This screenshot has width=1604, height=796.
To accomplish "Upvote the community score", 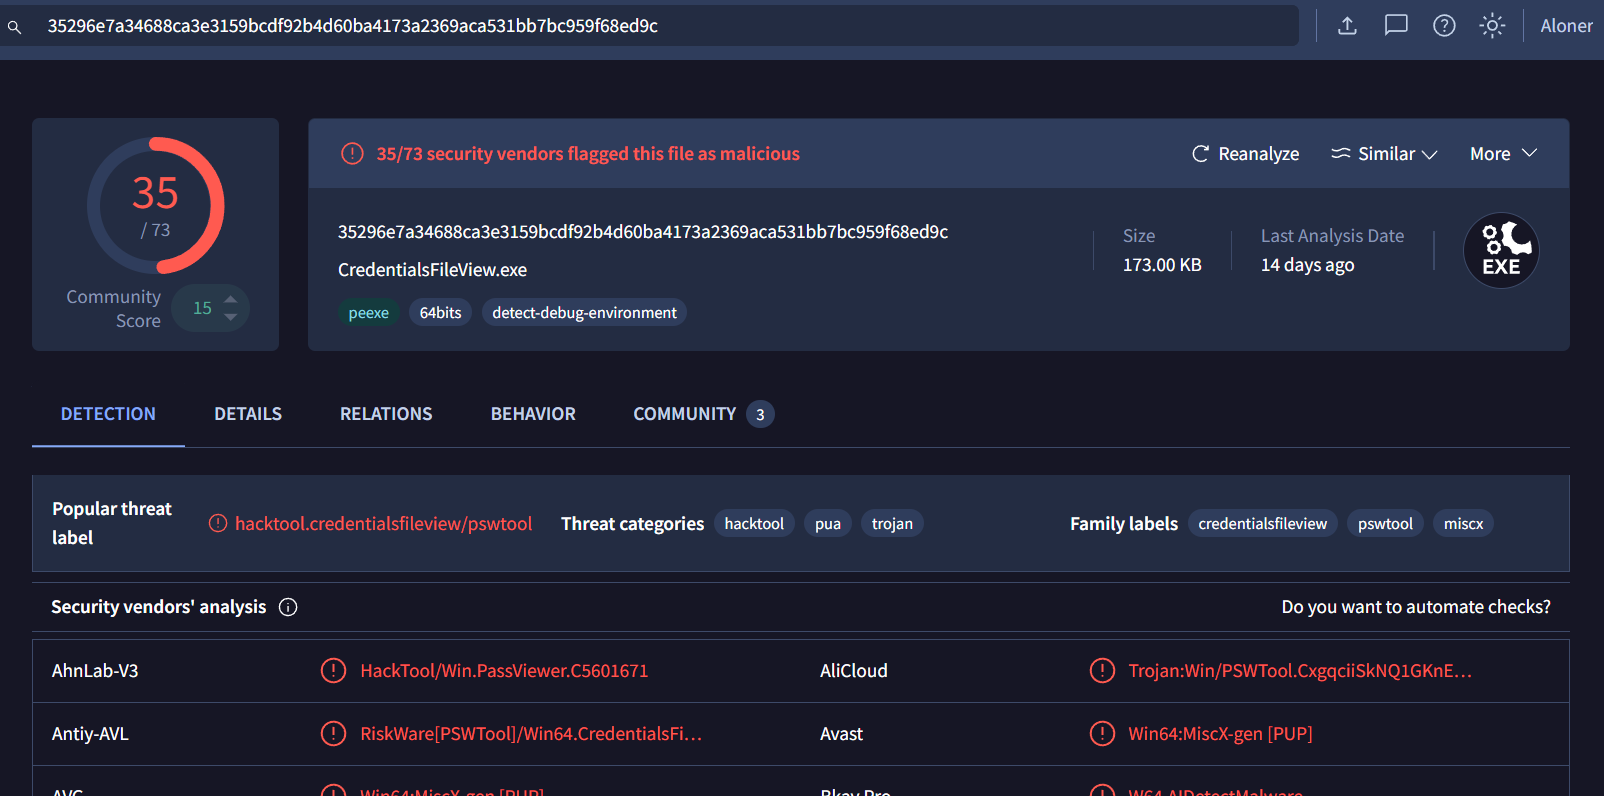I will pos(231,299).
